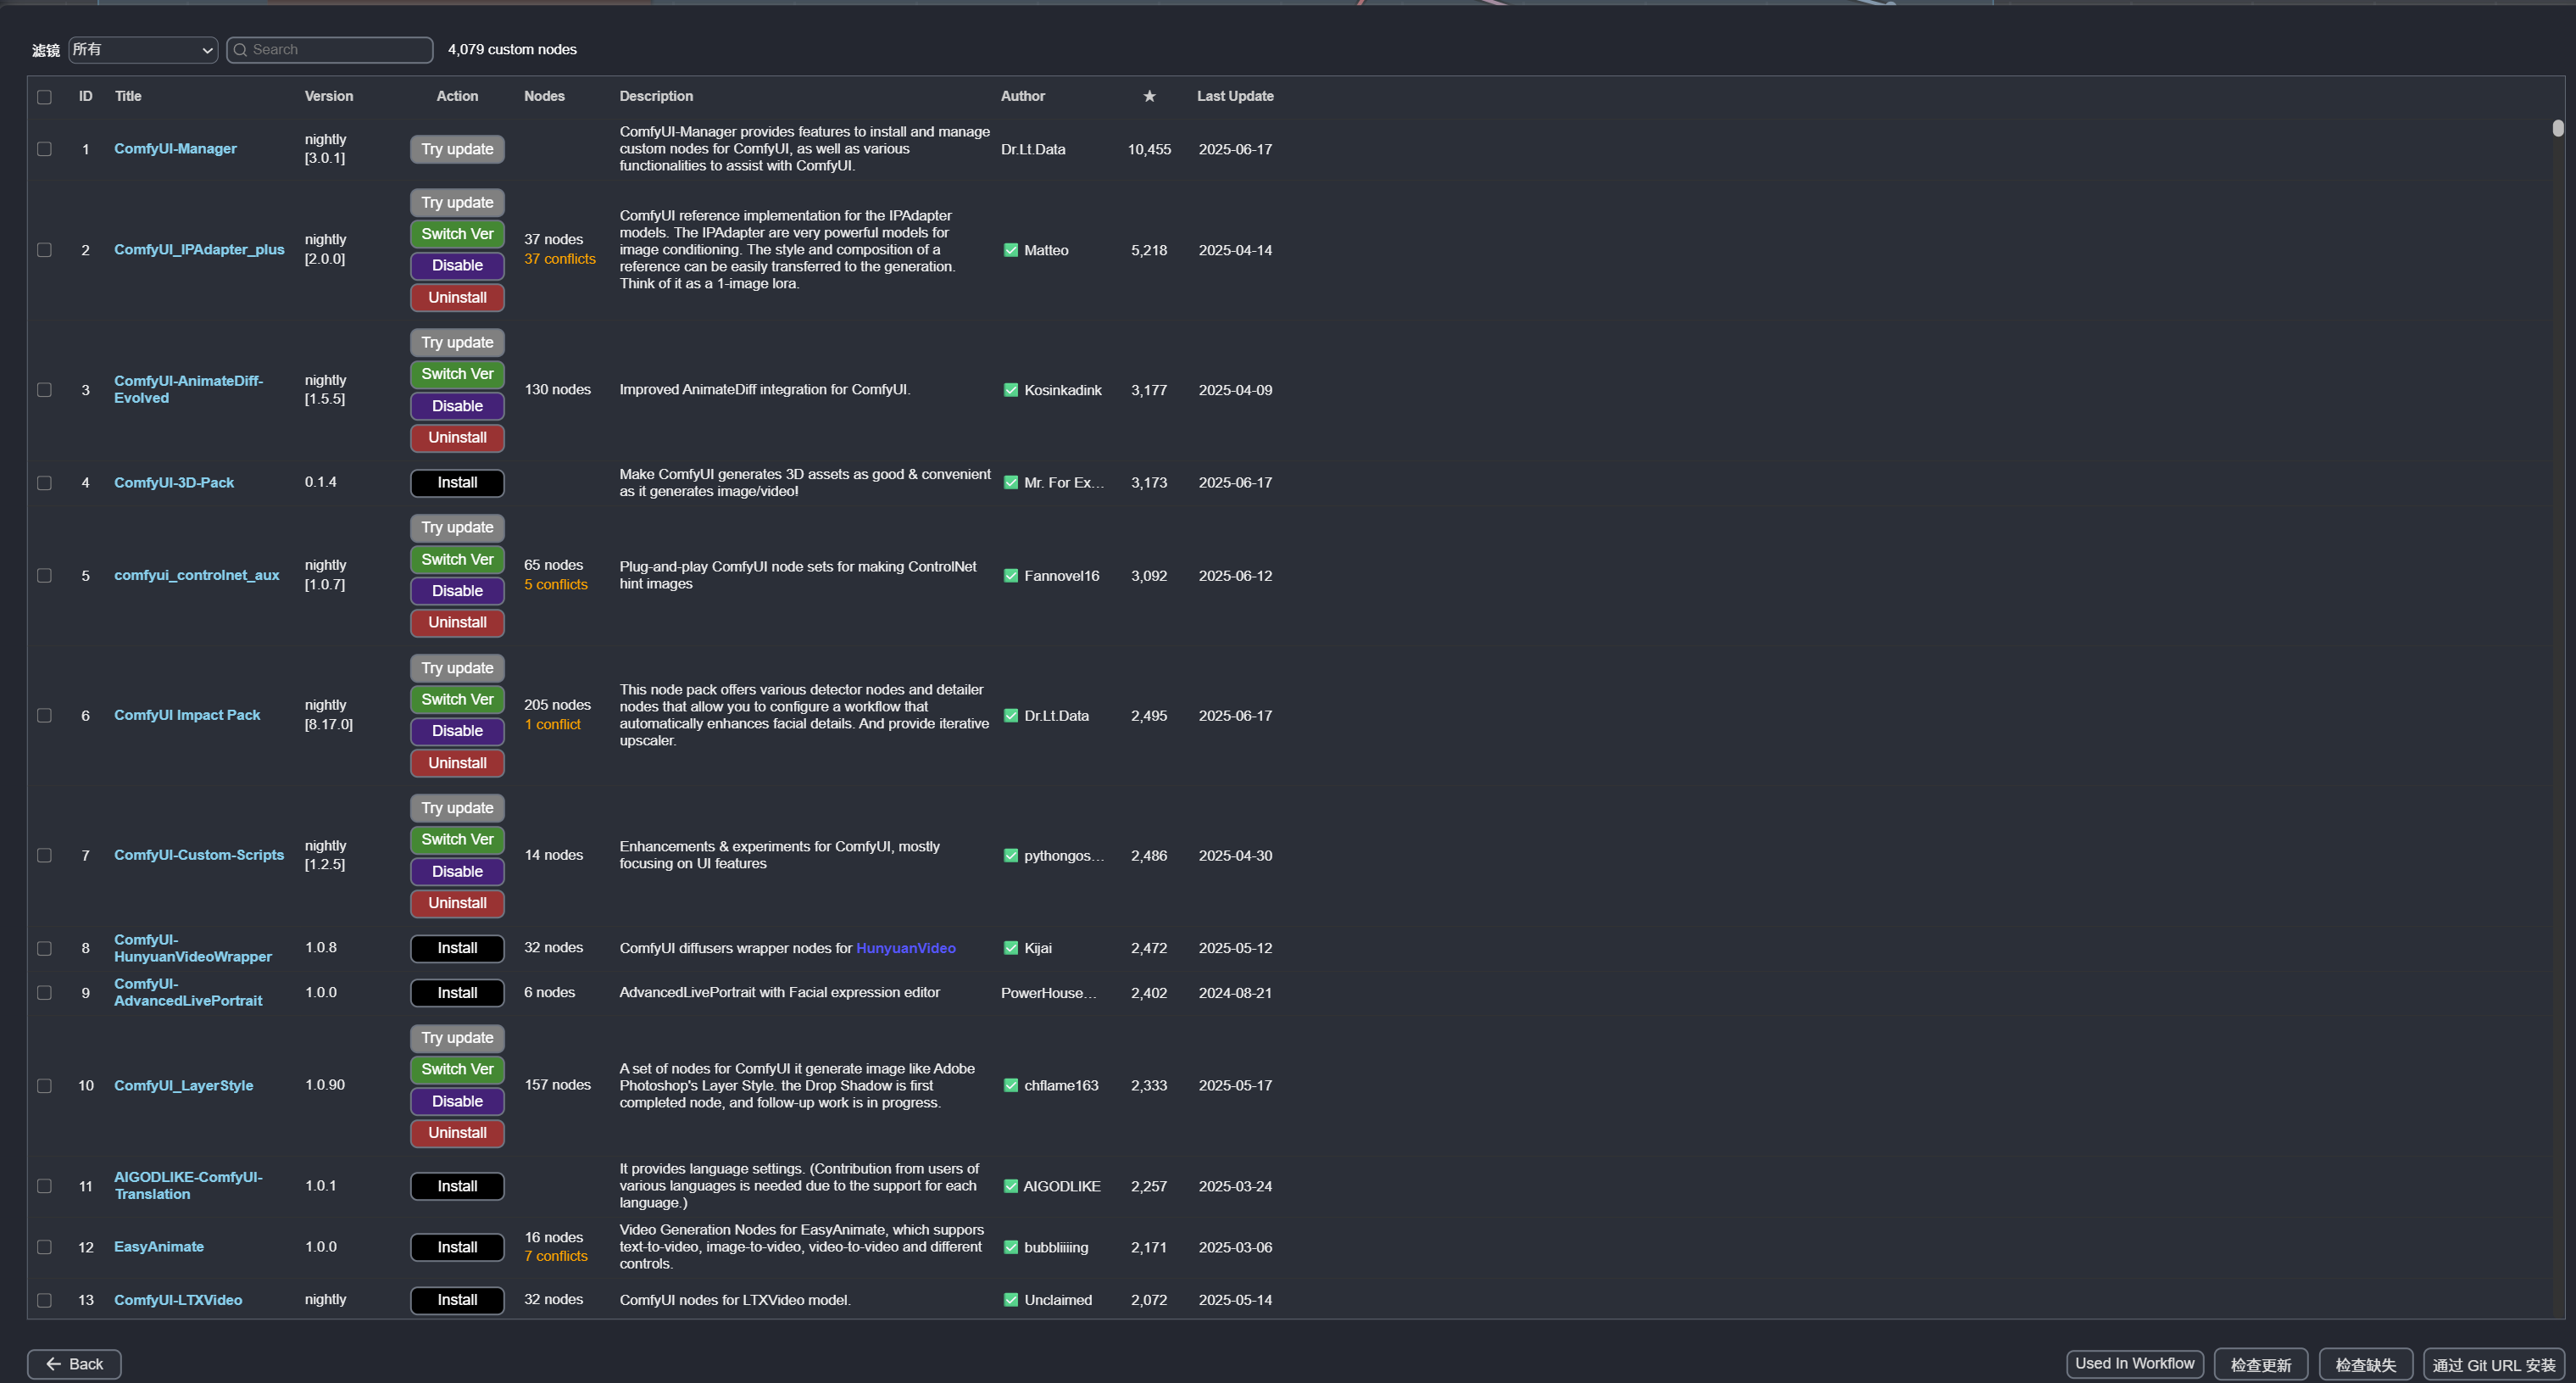Click the 通过 Git URL 安装 button
Viewport: 2576px width, 1383px height.
[2493, 1364]
